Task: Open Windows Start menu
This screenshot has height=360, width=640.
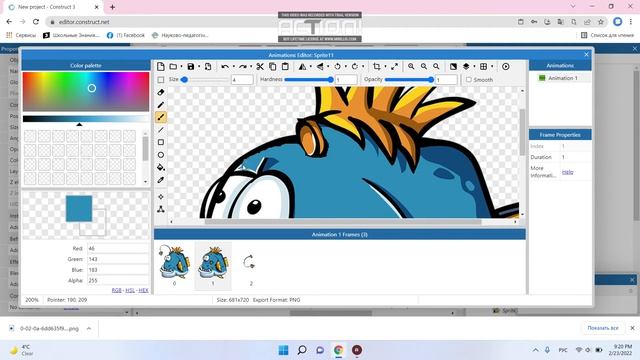Action: coord(283,350)
